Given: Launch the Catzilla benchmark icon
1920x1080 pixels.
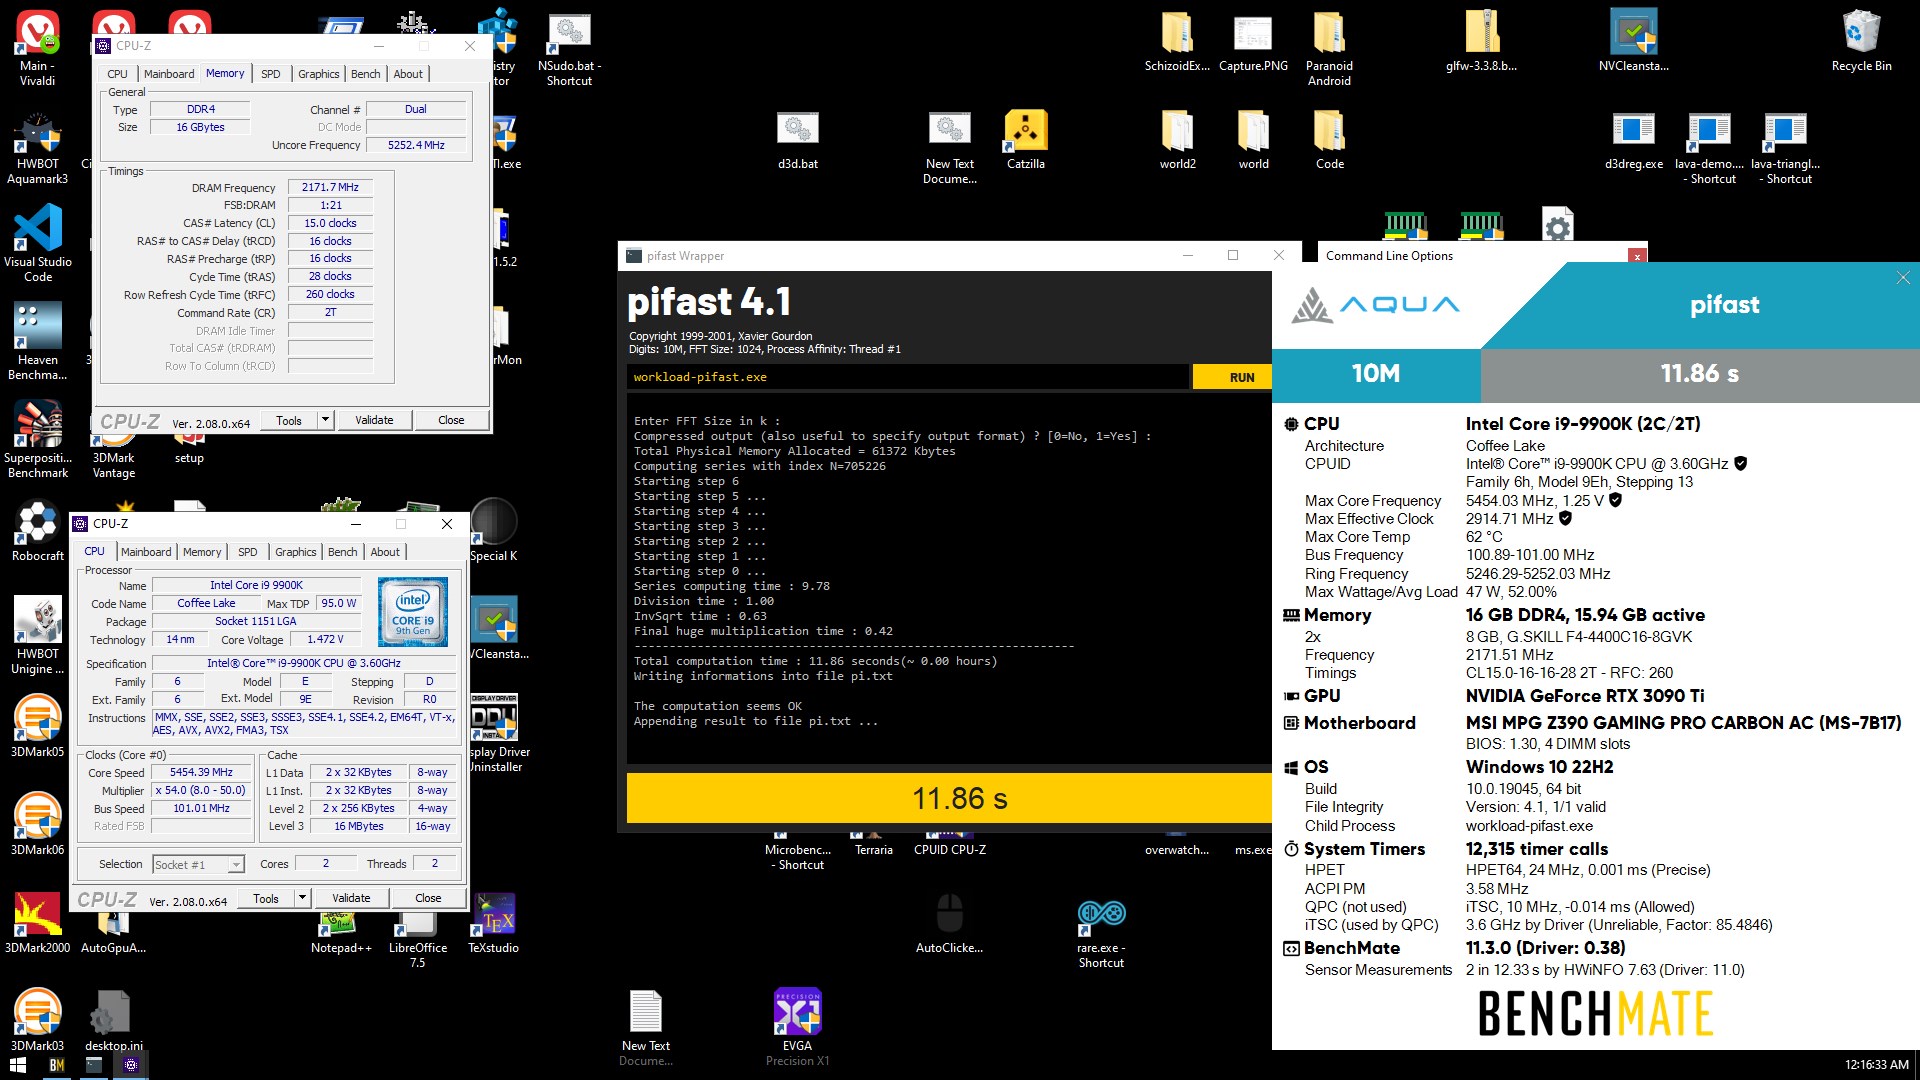Looking at the screenshot, I should [1025, 140].
